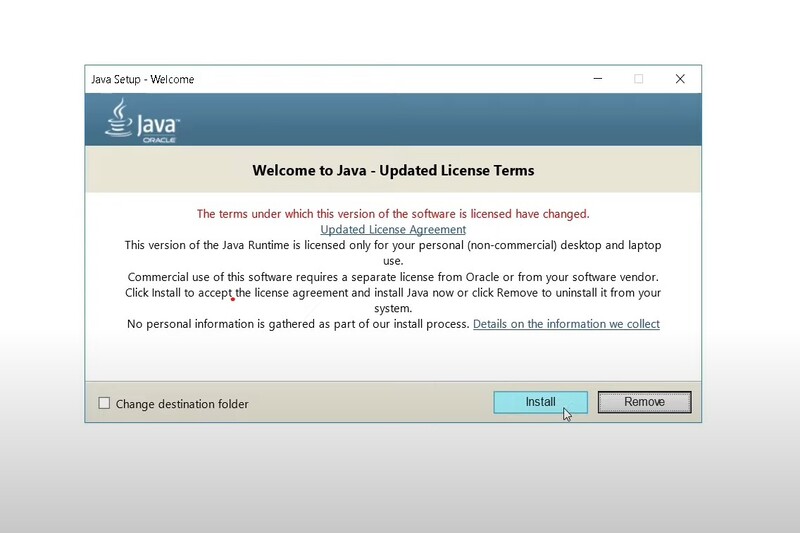Click the Java Setup - Welcome title

[143, 80]
